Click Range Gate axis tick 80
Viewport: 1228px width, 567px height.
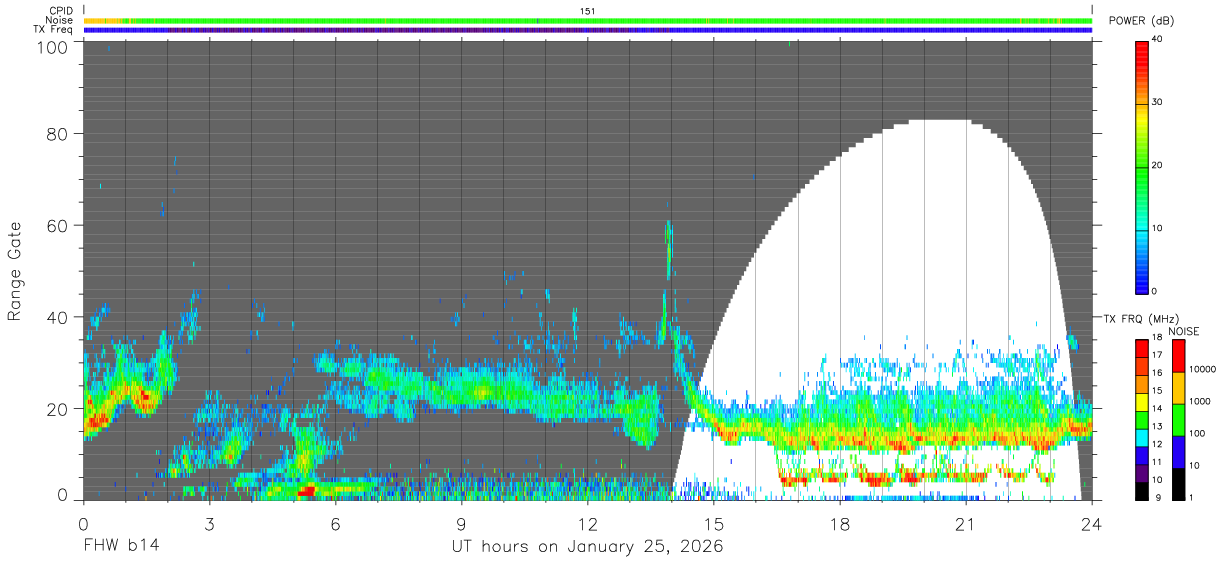(56, 133)
